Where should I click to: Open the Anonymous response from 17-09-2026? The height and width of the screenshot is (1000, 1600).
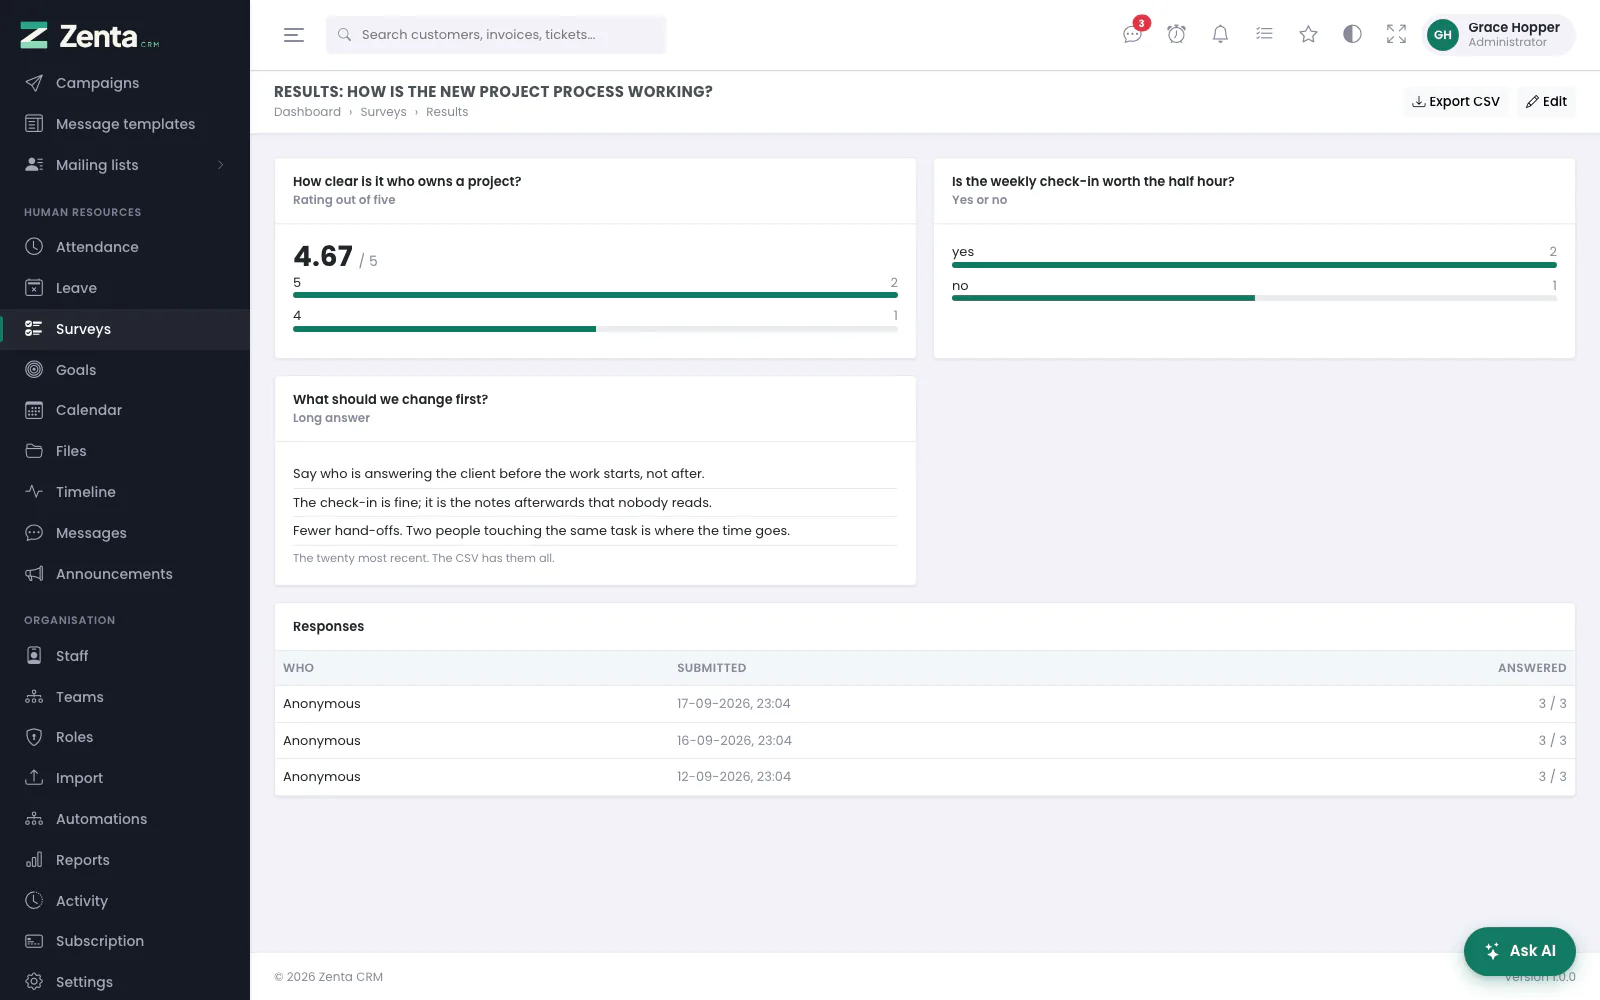tap(925, 704)
